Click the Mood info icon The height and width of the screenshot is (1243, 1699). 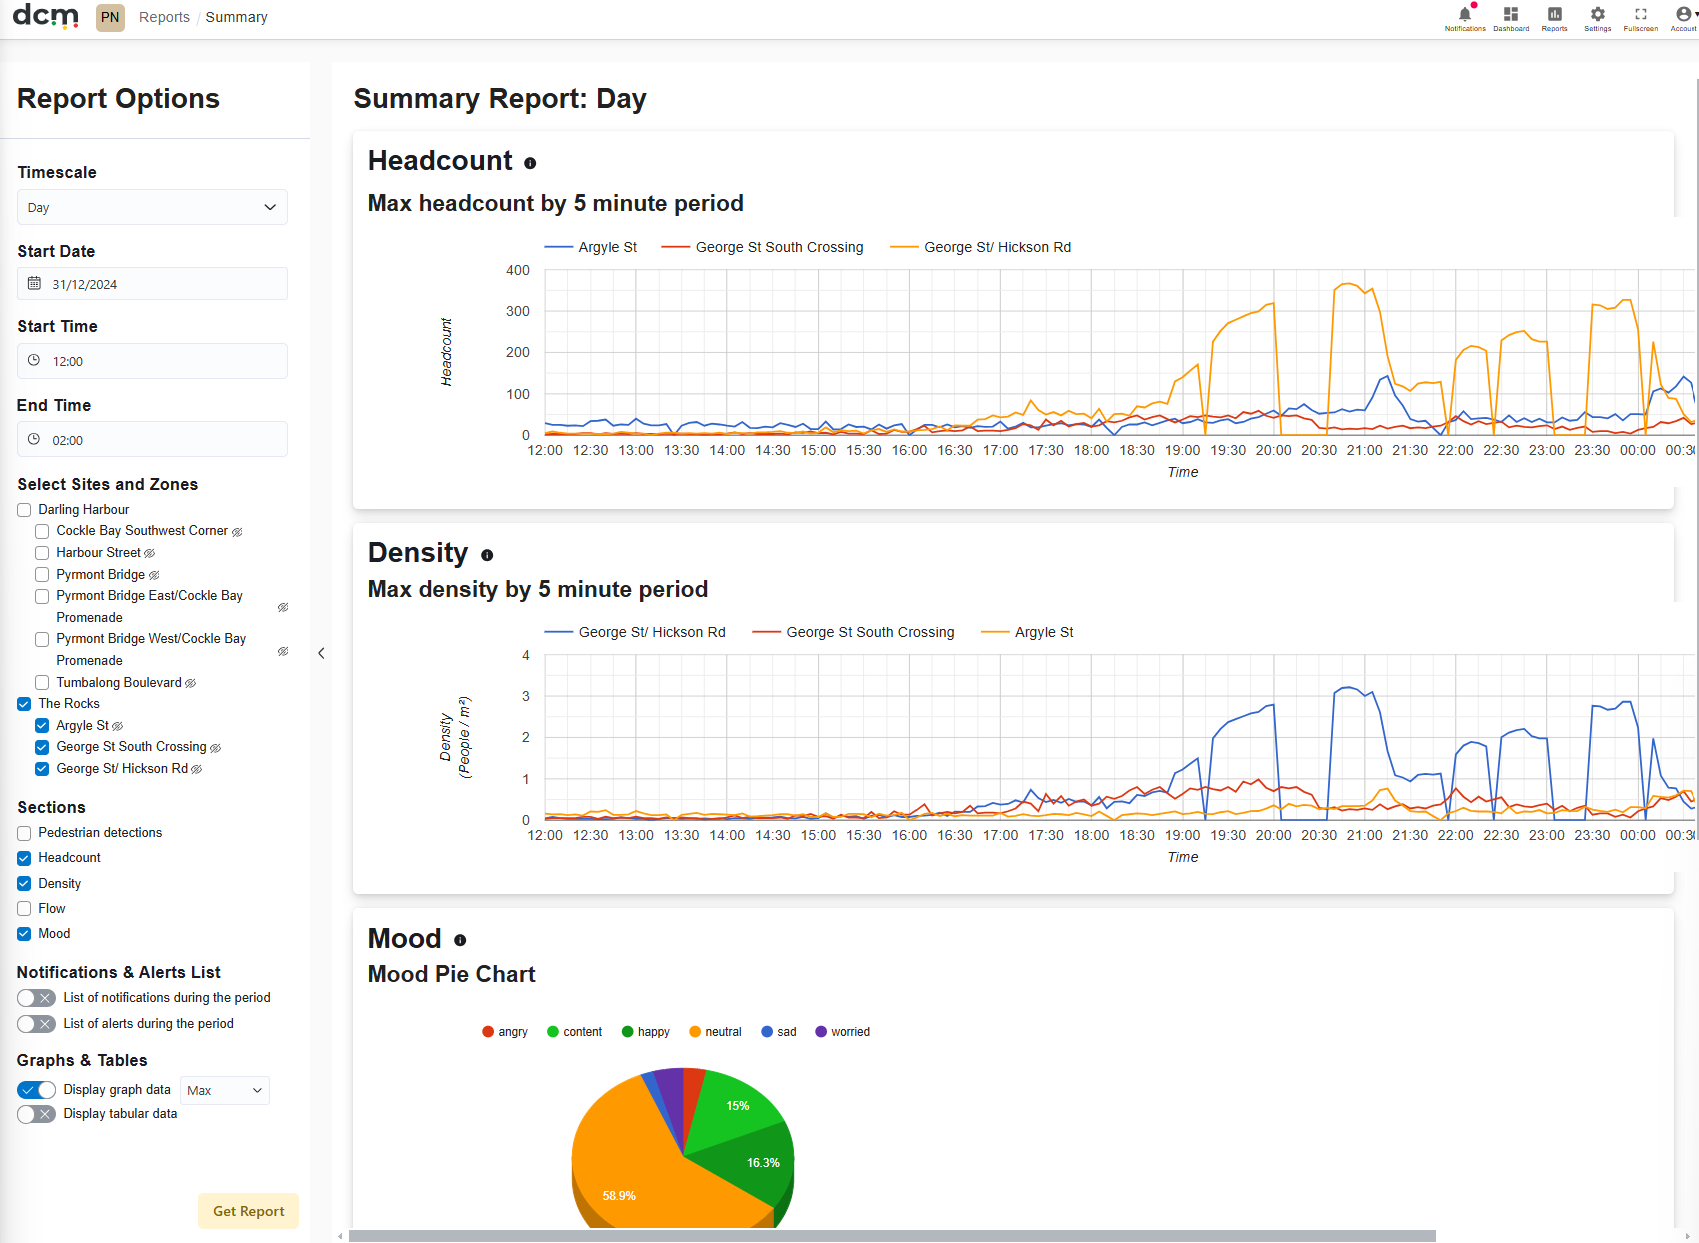[460, 940]
